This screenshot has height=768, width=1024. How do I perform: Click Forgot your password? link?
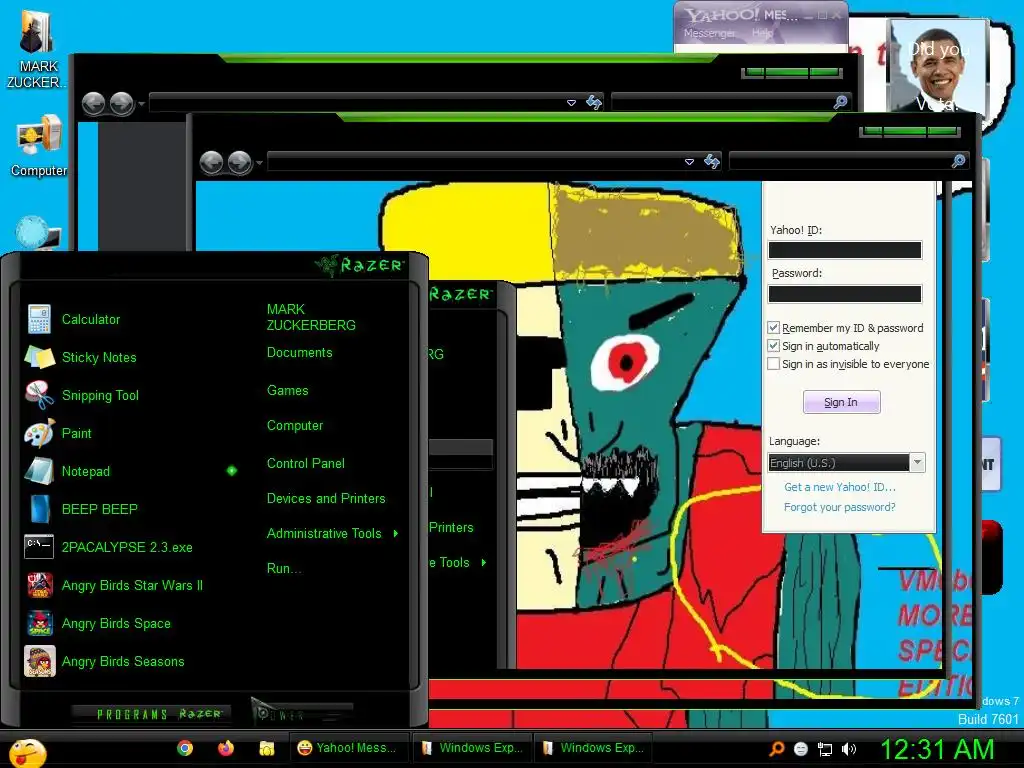click(x=839, y=507)
